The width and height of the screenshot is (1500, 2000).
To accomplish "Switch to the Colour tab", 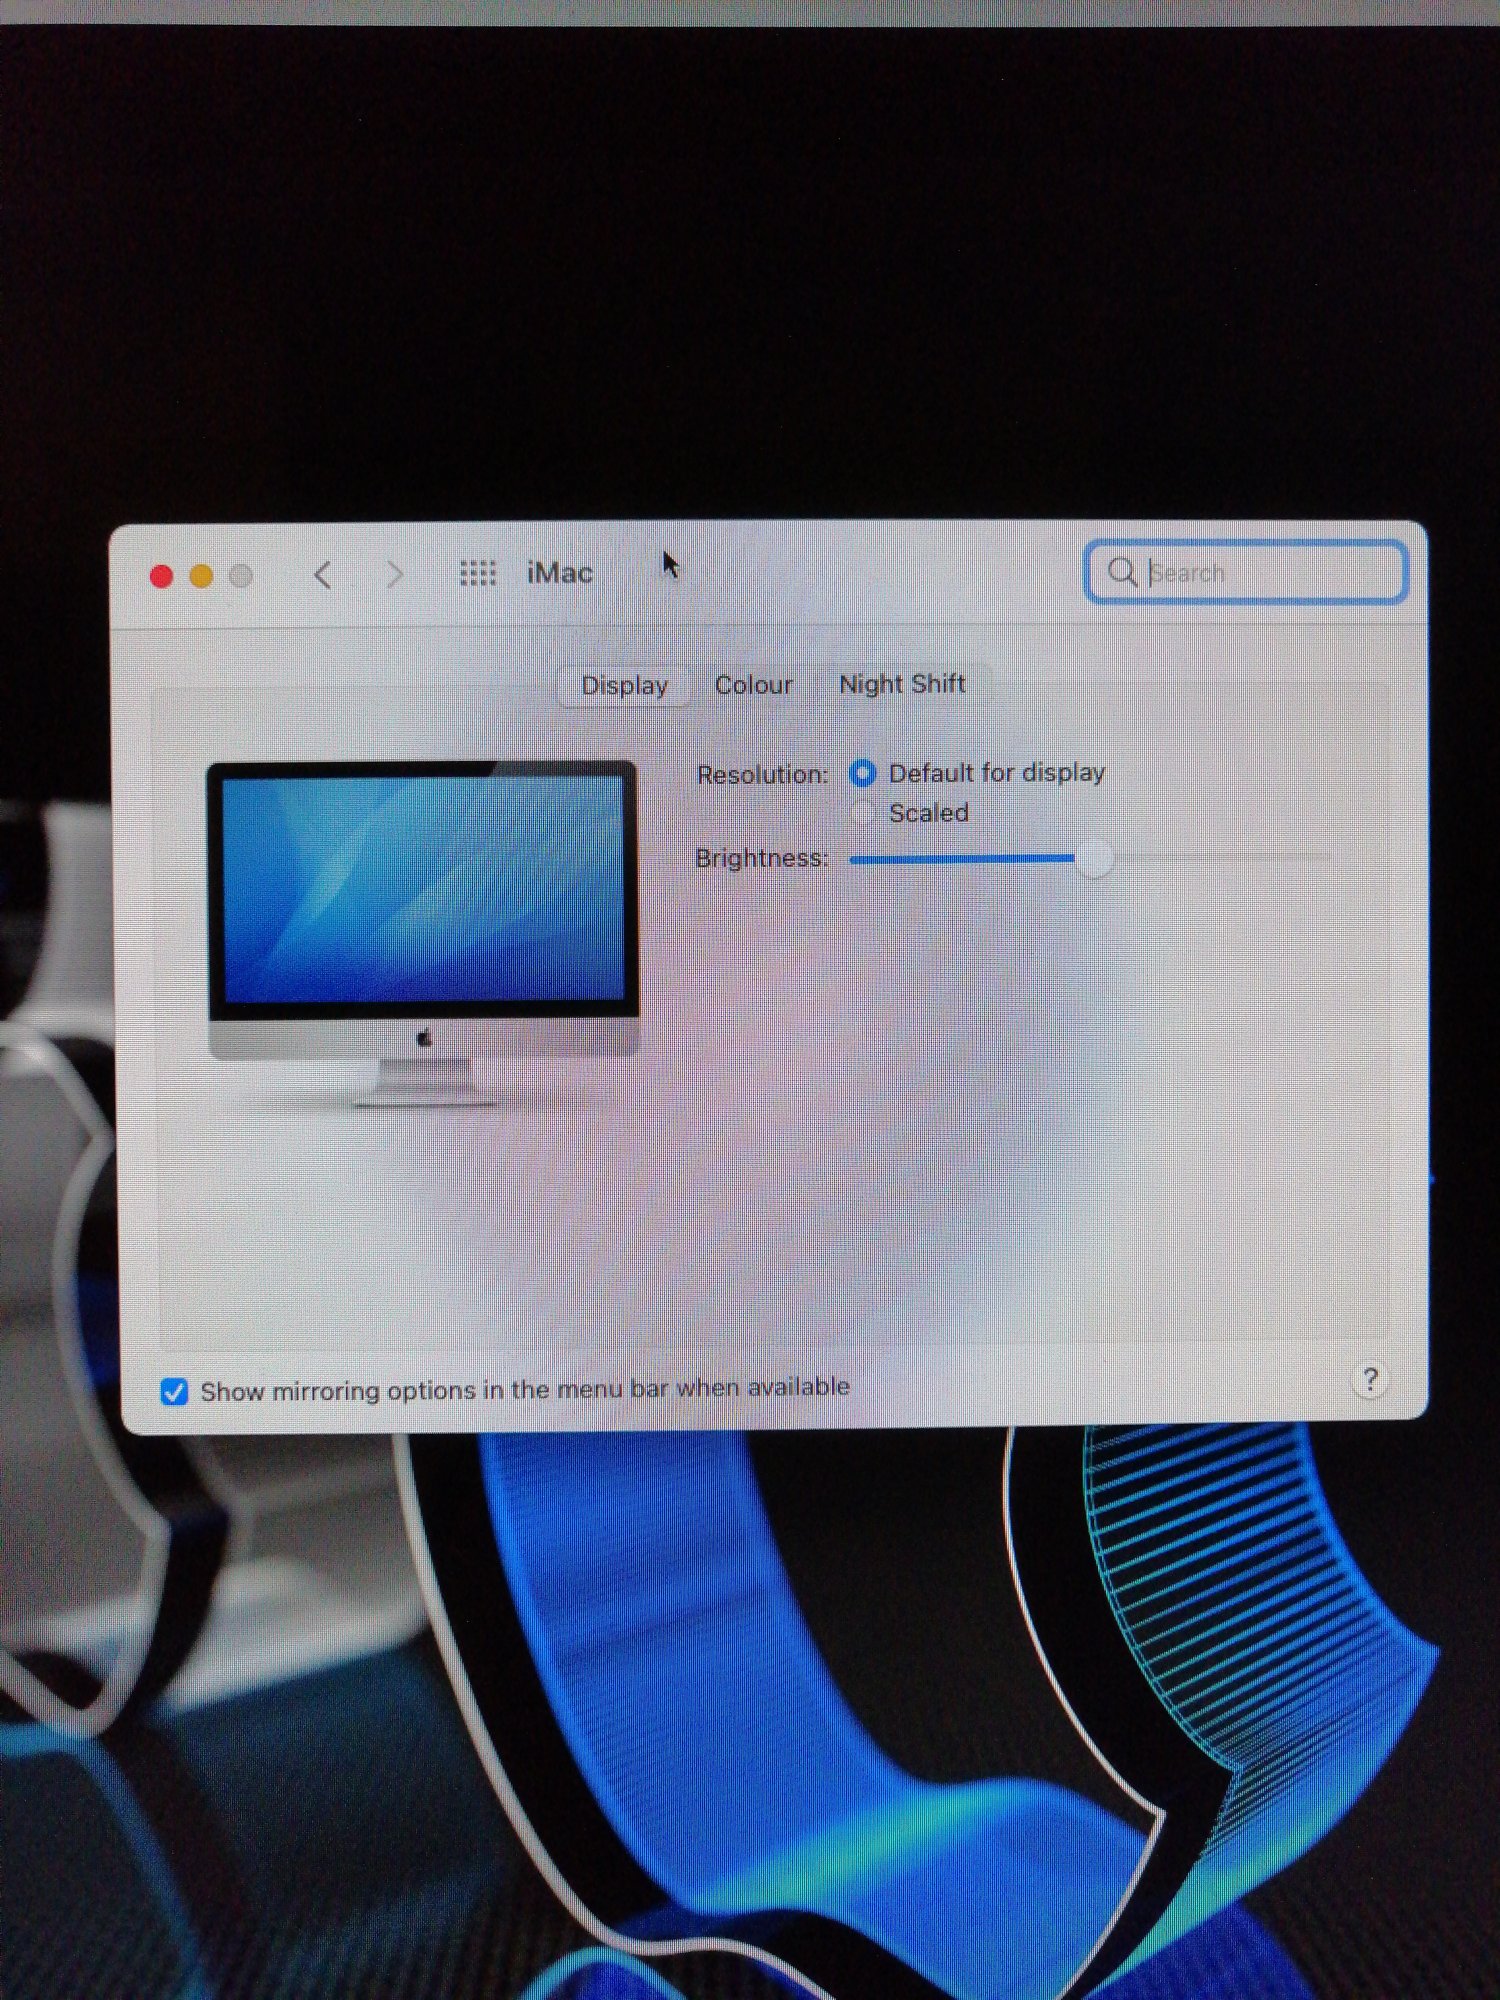I will (753, 685).
